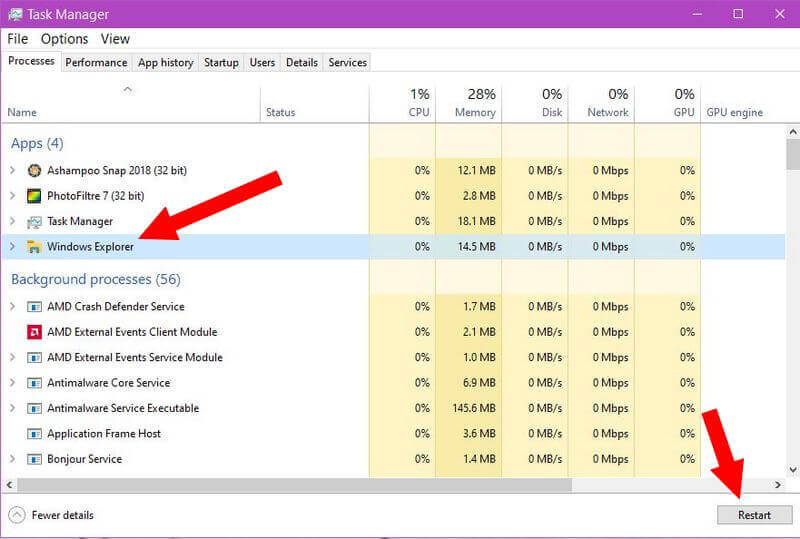This screenshot has width=800, height=539.
Task: Click the PhotoFiltre 7 app icon
Action: 35,196
